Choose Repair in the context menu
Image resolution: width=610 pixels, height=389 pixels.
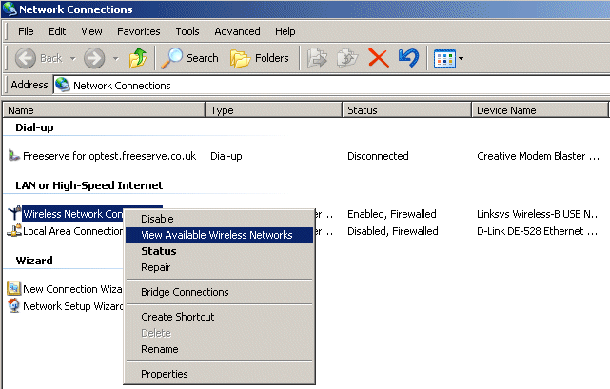coord(219,267)
